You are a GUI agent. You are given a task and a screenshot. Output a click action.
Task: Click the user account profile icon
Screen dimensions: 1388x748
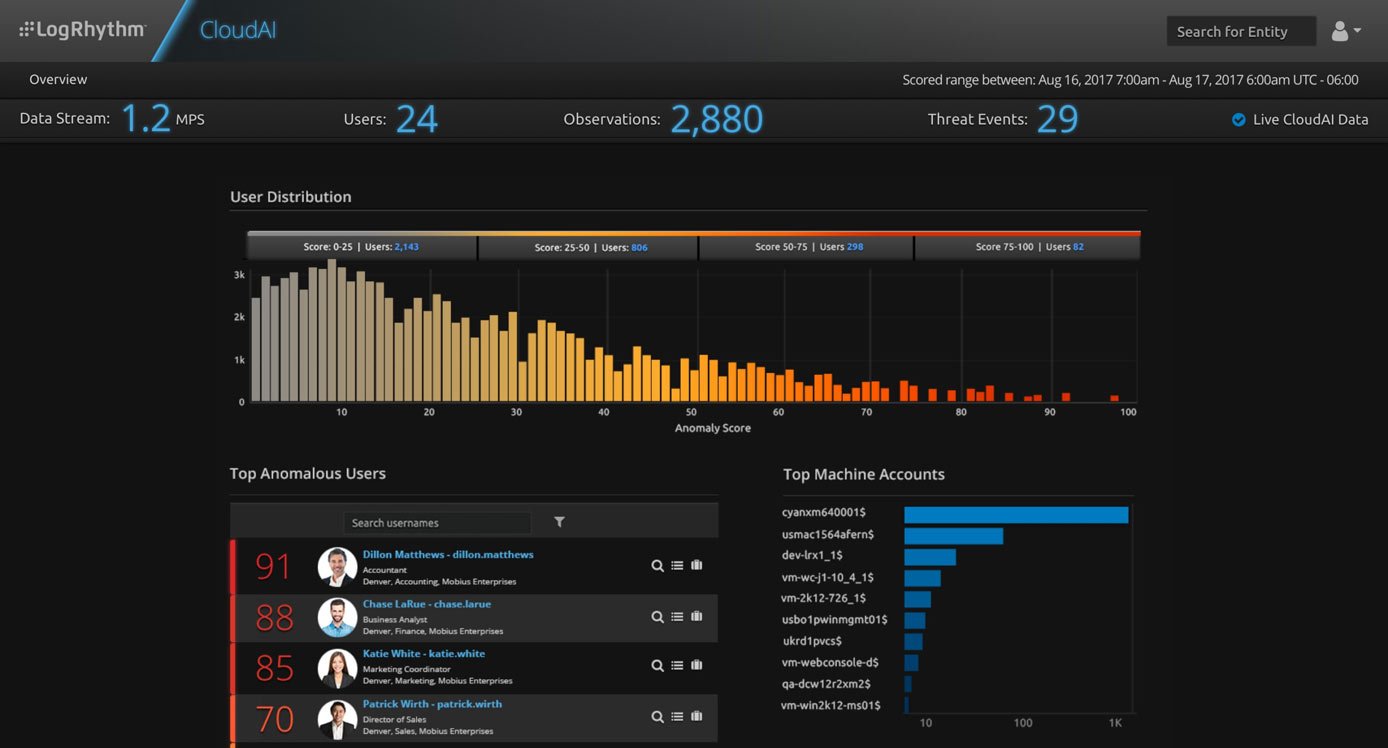[x=1338, y=30]
